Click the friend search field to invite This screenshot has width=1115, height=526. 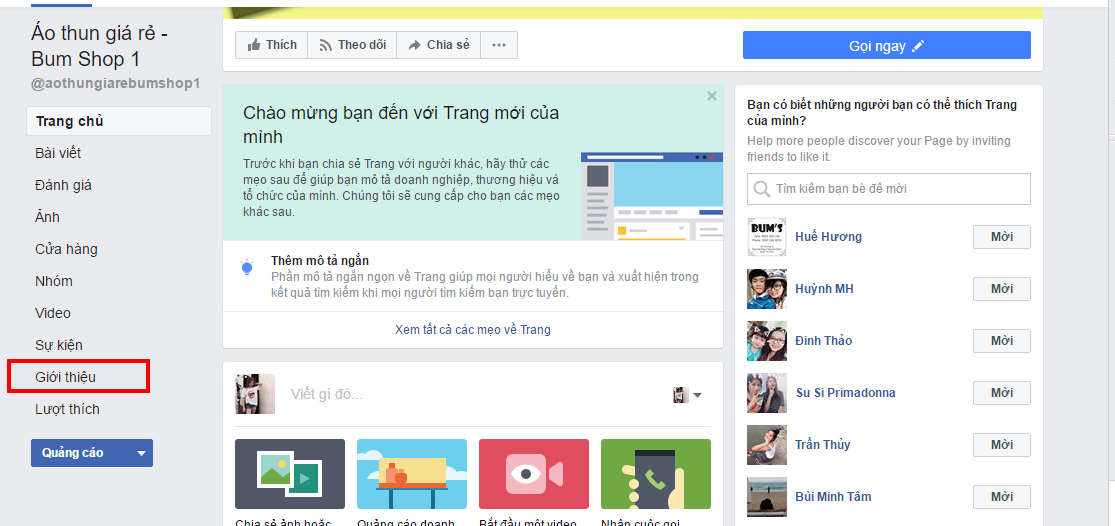click(x=888, y=189)
